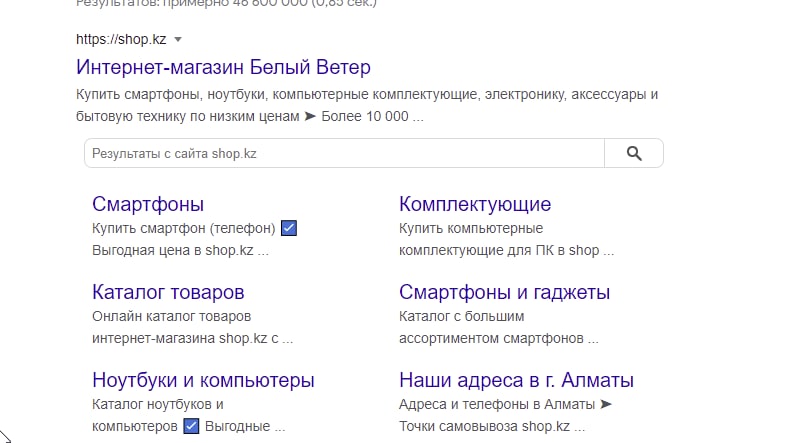Viewport: 792px width, 443px height.
Task: Click the magnifier search button for shop.kz
Action: (634, 153)
